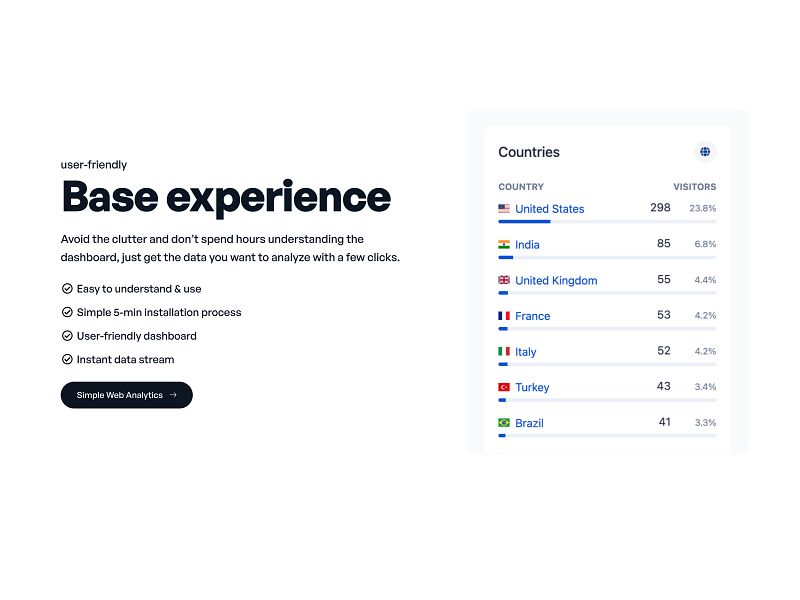
Task: Click the Italy flag icon
Action: pos(503,351)
